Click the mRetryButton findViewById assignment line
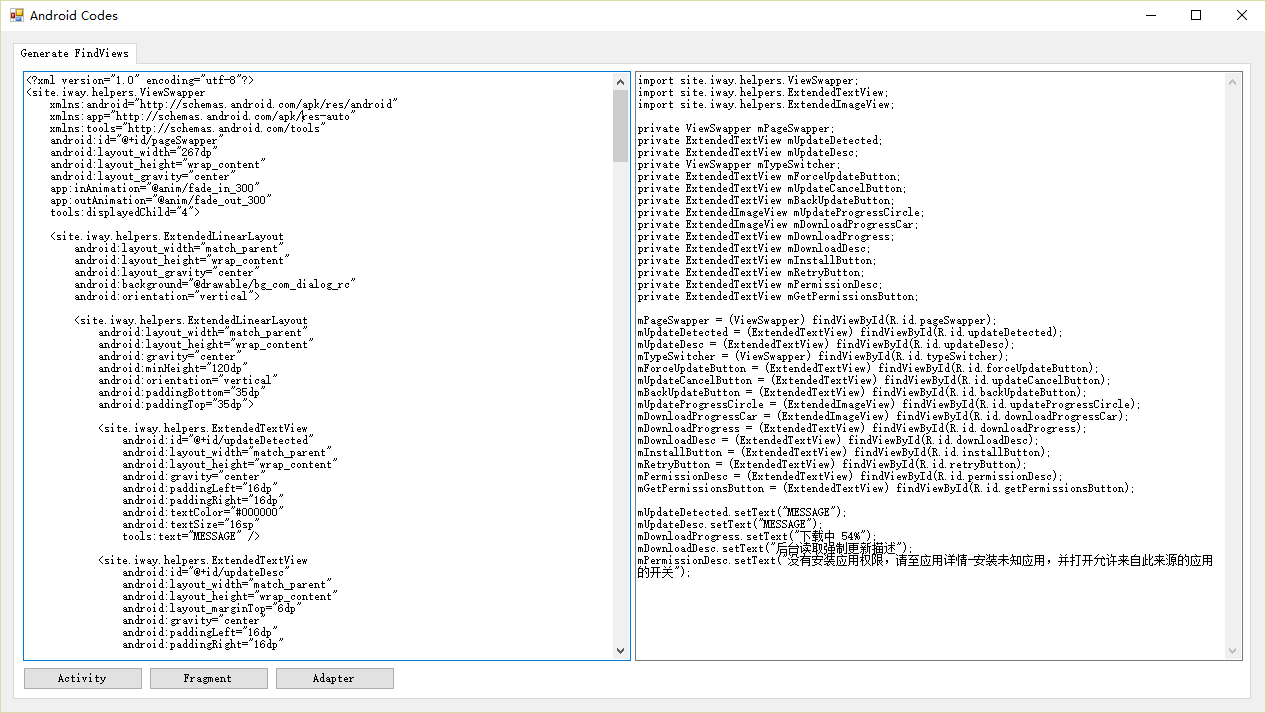The image size is (1266, 713). click(832, 464)
